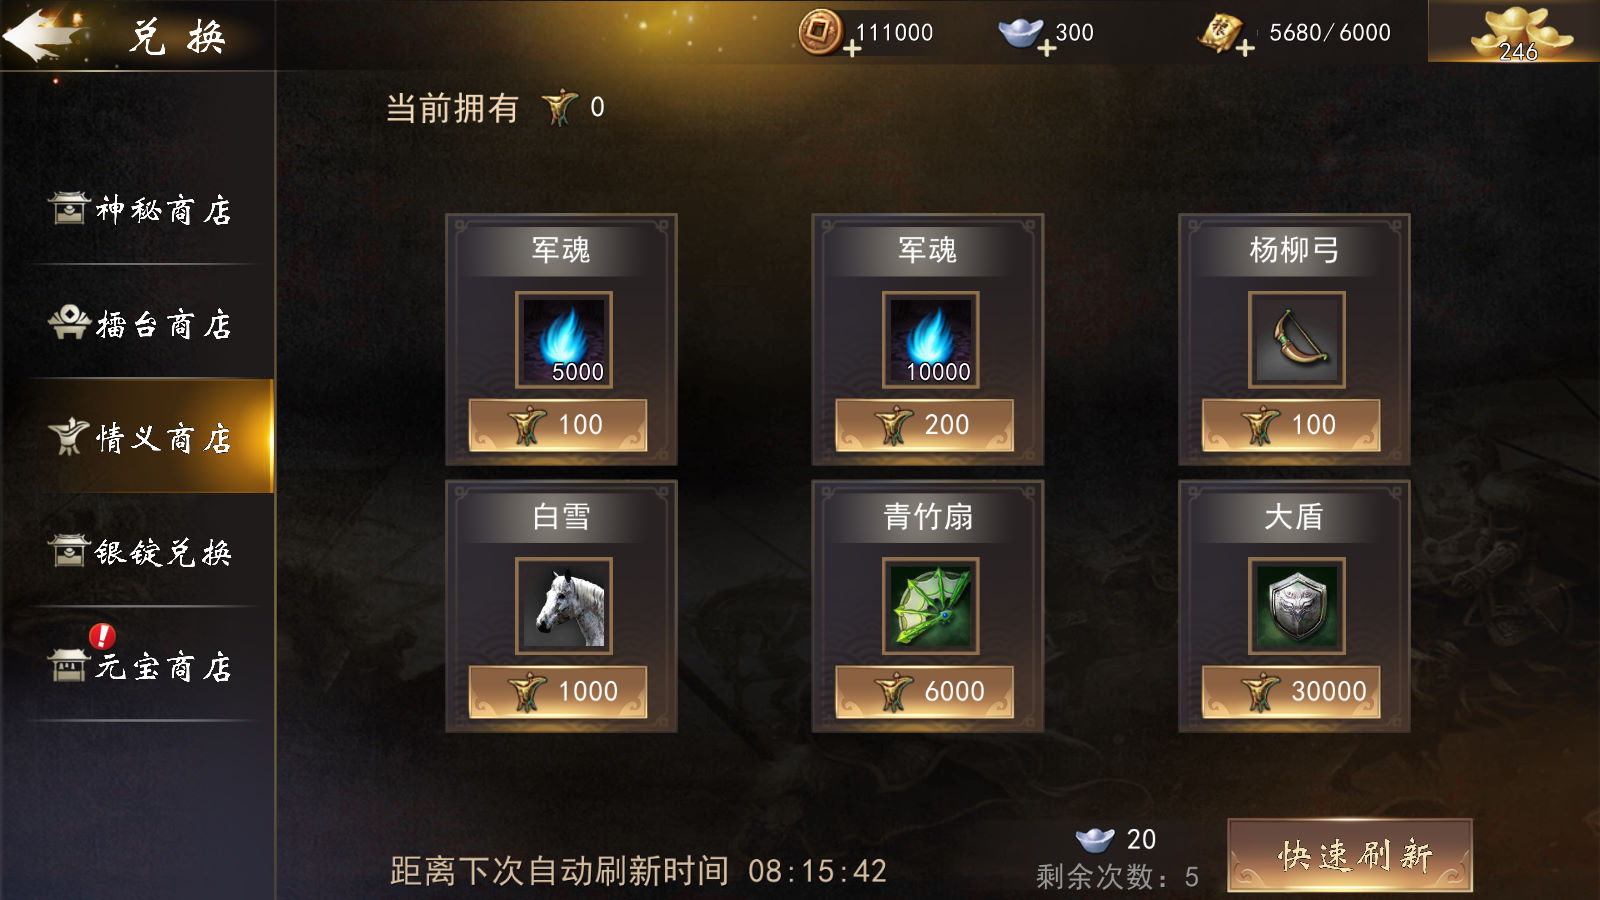Open the 神秘商店 tab
Viewport: 1600px width, 900px height.
140,209
